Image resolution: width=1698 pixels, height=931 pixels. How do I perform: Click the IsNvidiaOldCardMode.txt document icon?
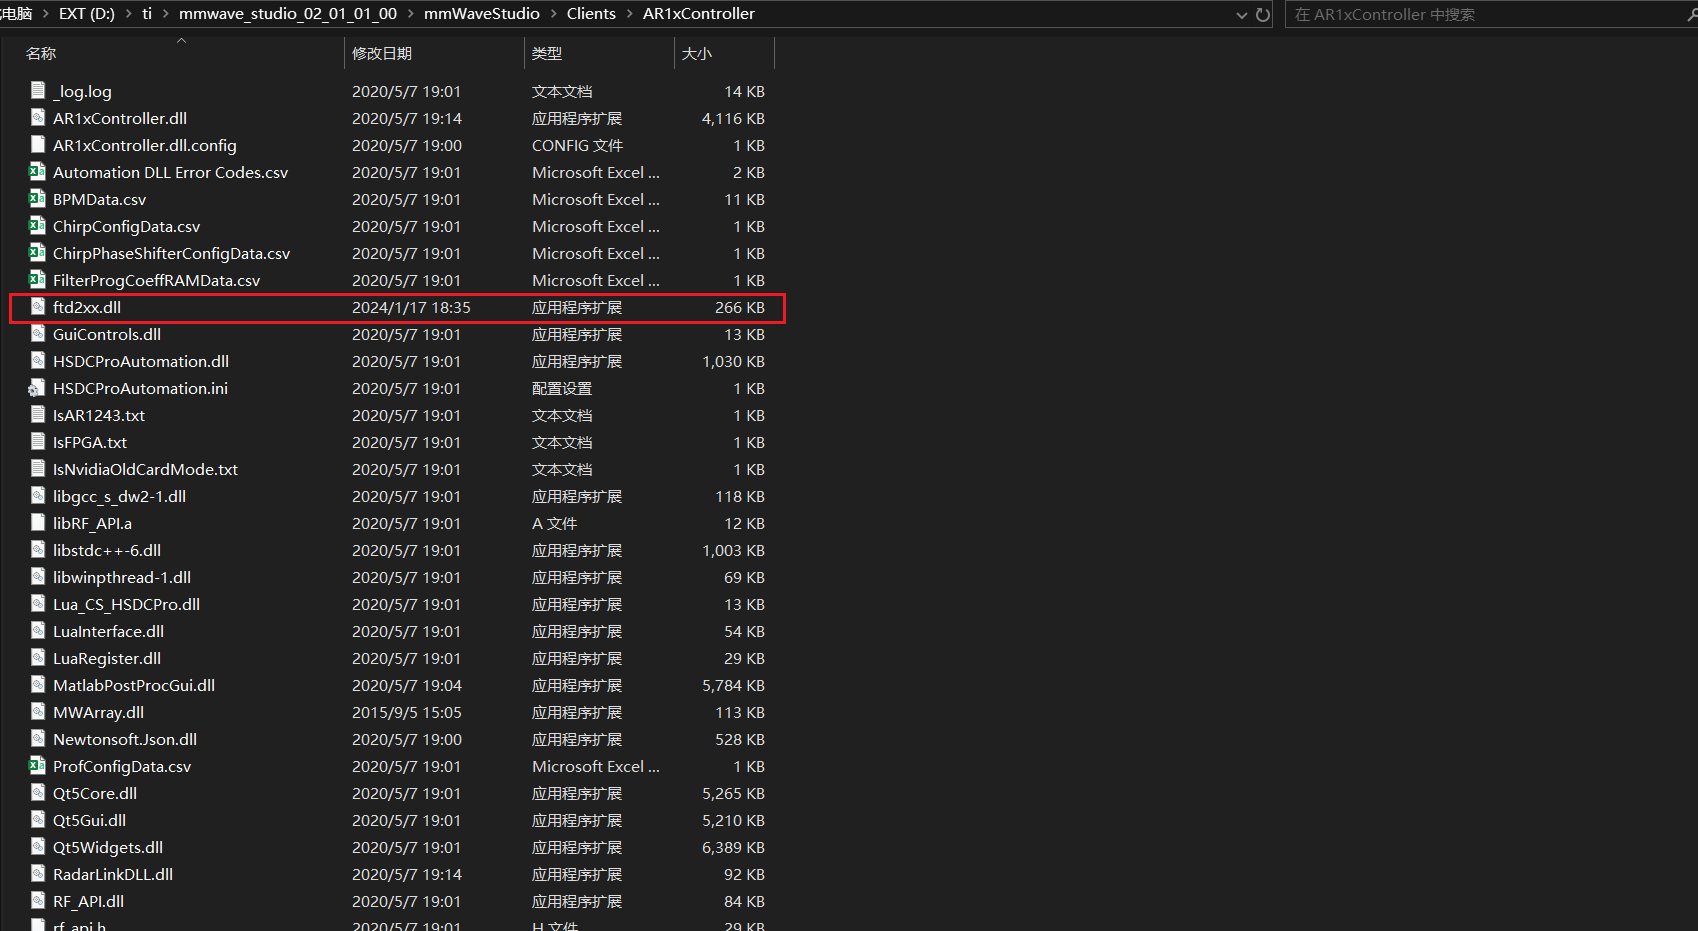(38, 469)
